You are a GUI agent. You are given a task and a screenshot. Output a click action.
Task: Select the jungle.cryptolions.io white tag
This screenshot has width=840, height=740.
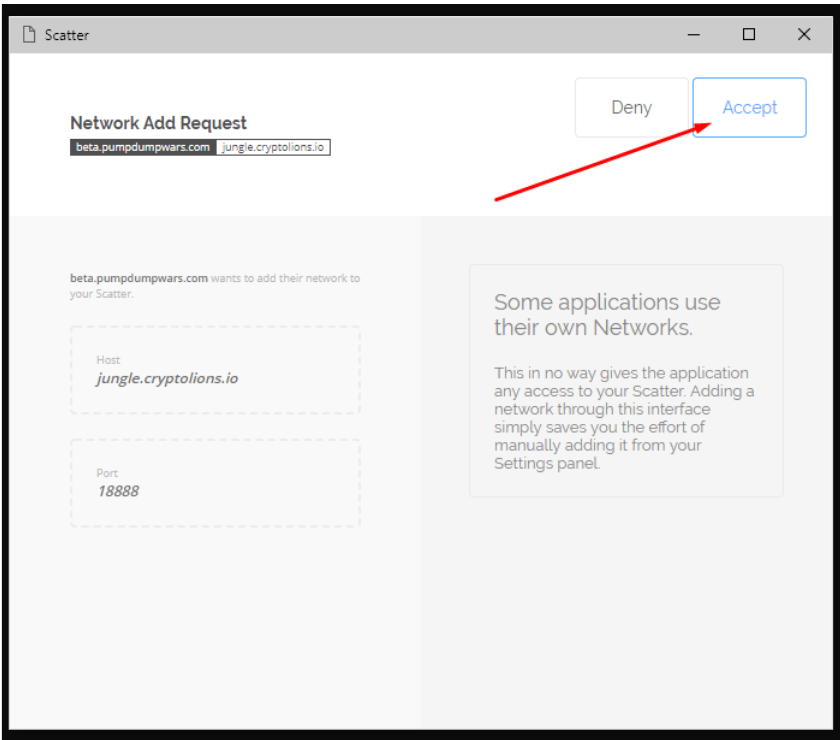pos(273,147)
